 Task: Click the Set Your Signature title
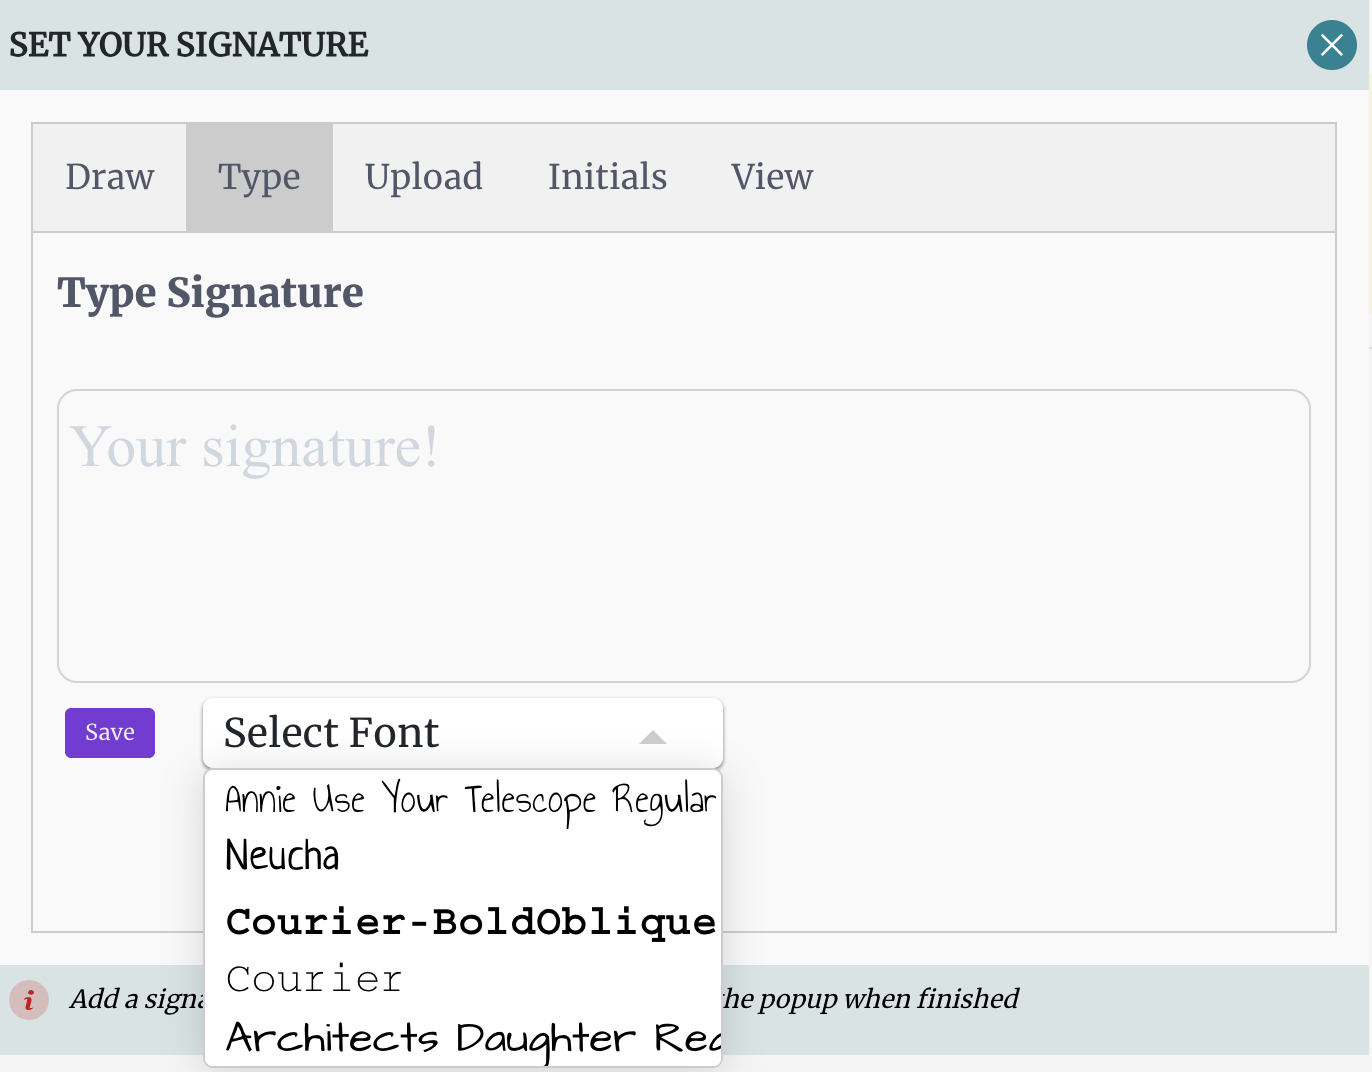click(189, 45)
